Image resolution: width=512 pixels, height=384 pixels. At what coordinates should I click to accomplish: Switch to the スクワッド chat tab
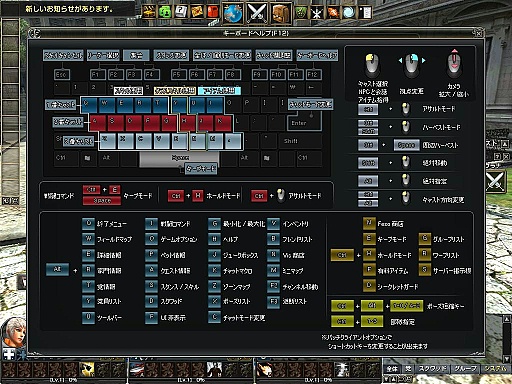coord(432,369)
